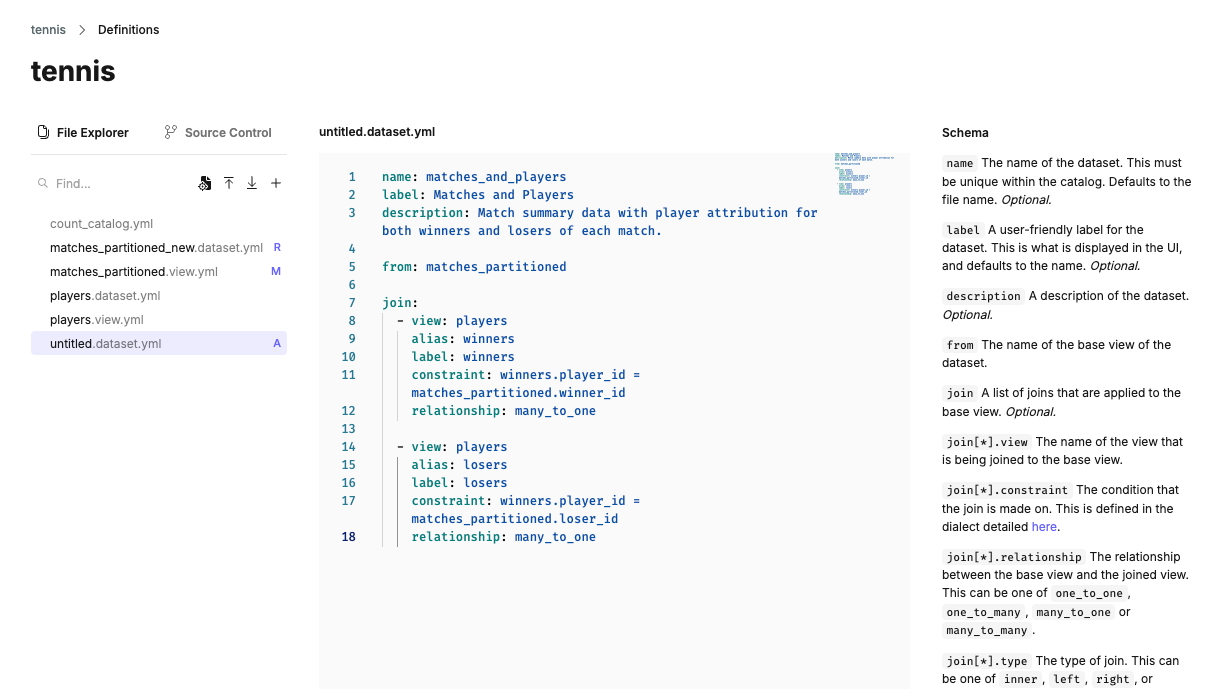Click the 'join[*].view' schema keyword tag
The height and width of the screenshot is (689, 1219).
[987, 442]
